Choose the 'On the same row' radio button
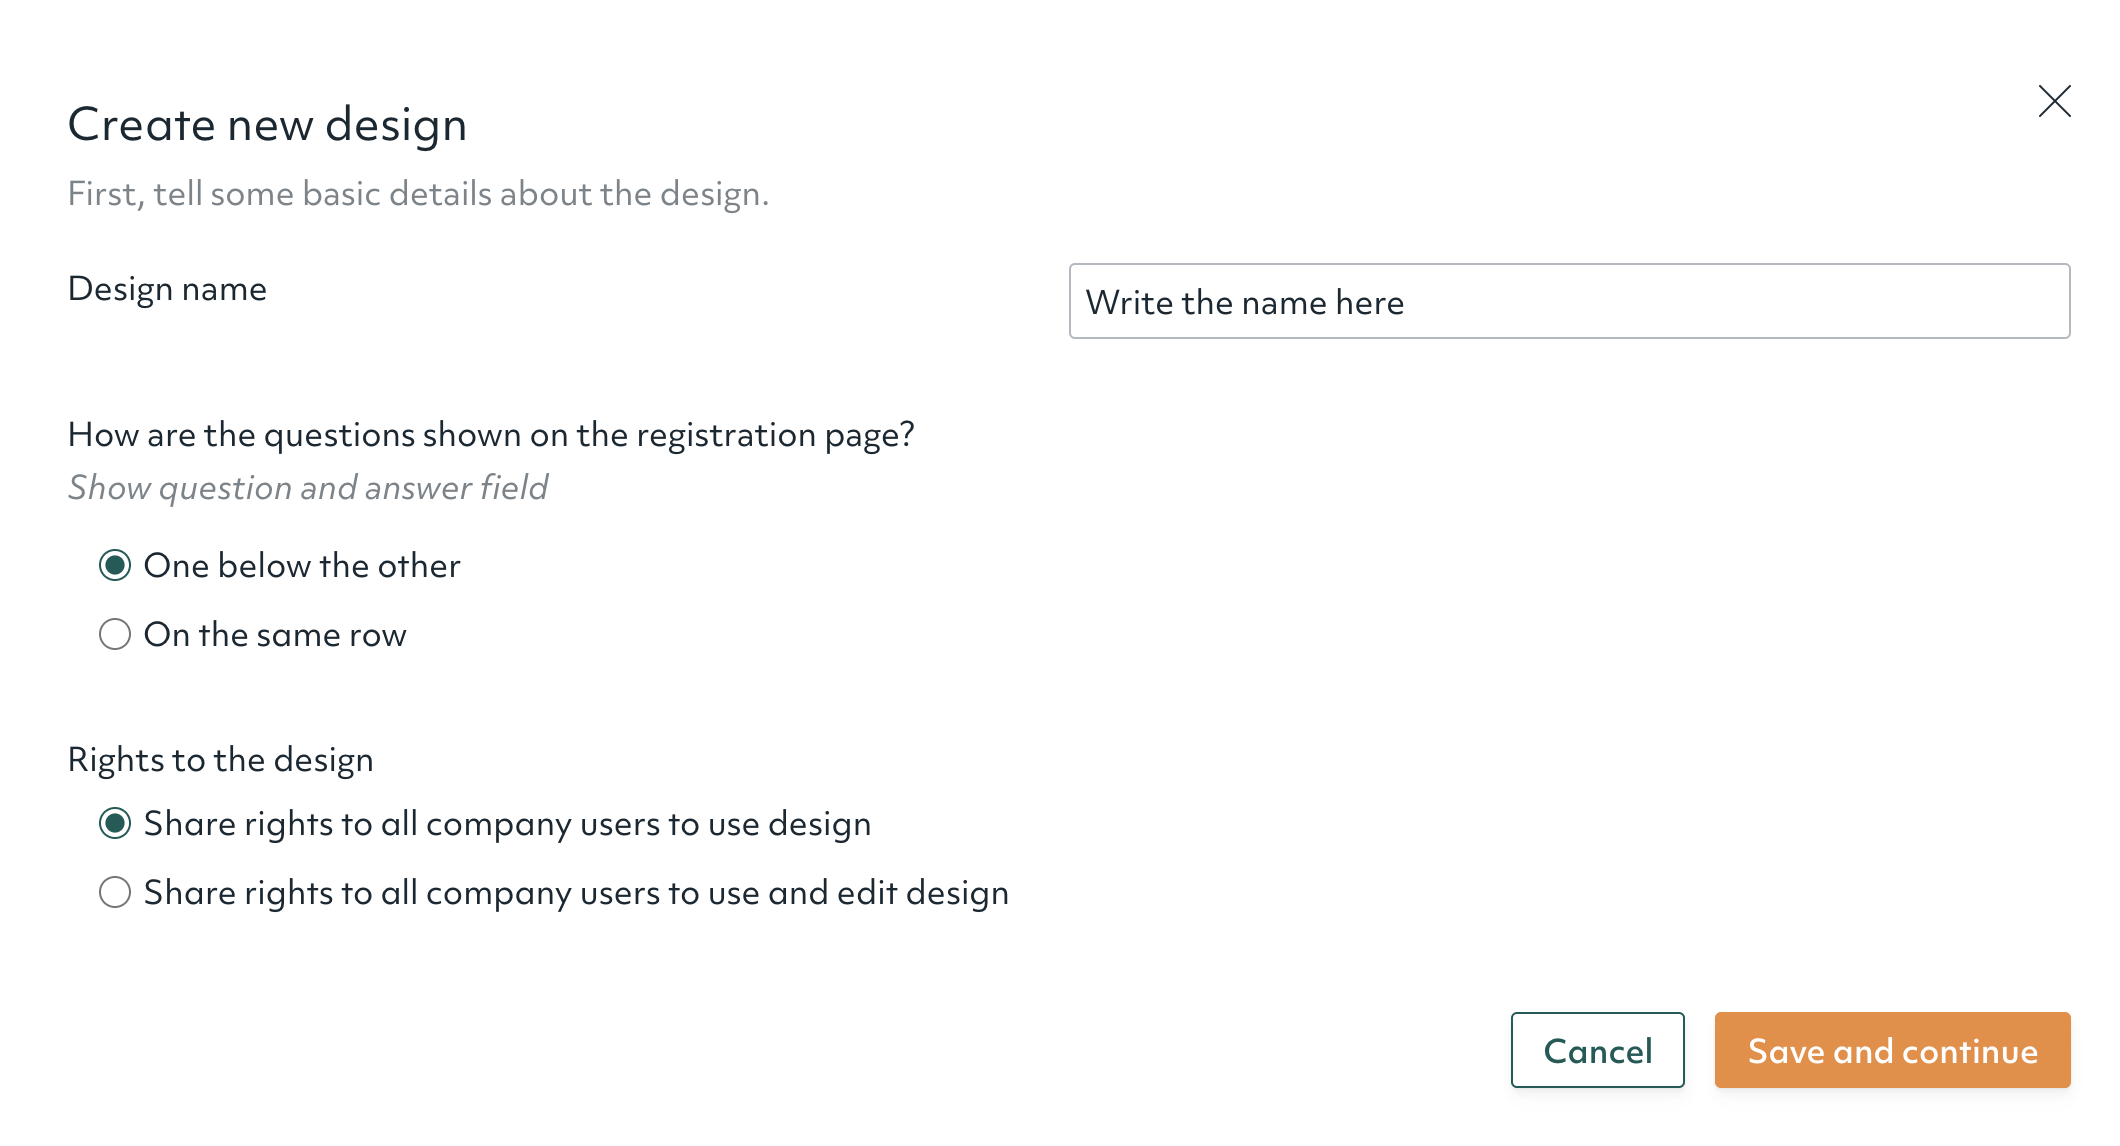2120x1146 pixels. (115, 634)
